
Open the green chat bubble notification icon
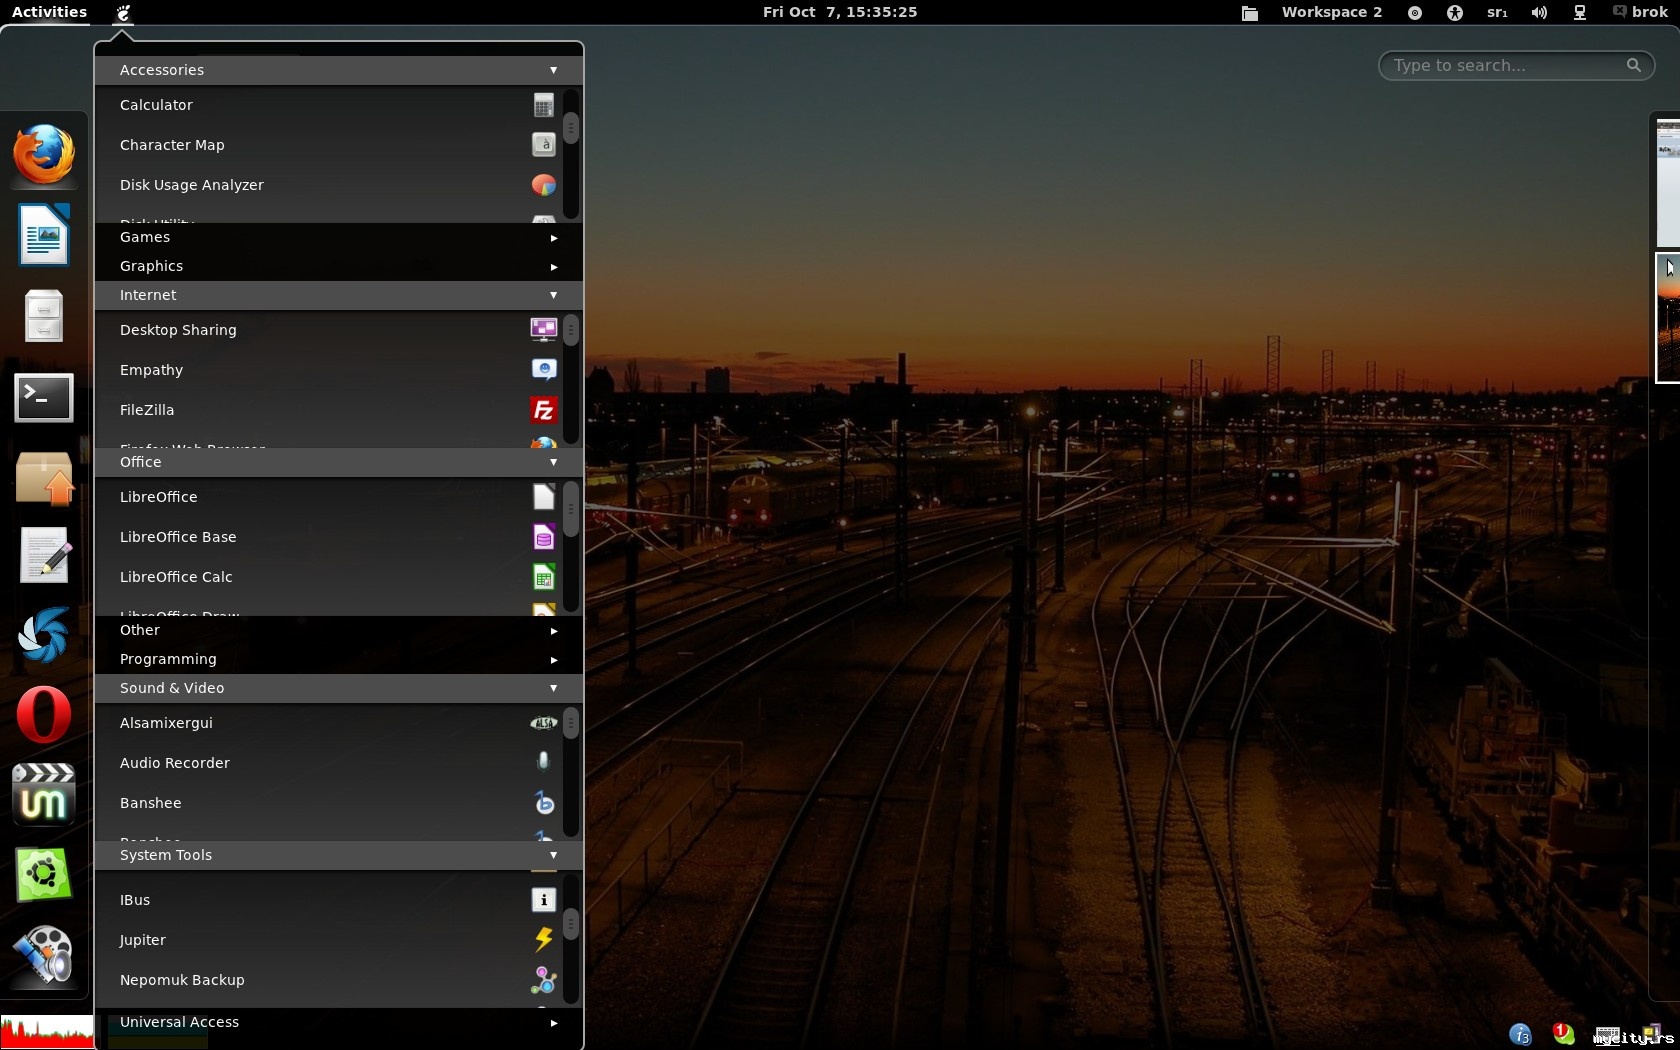click(x=1564, y=1034)
